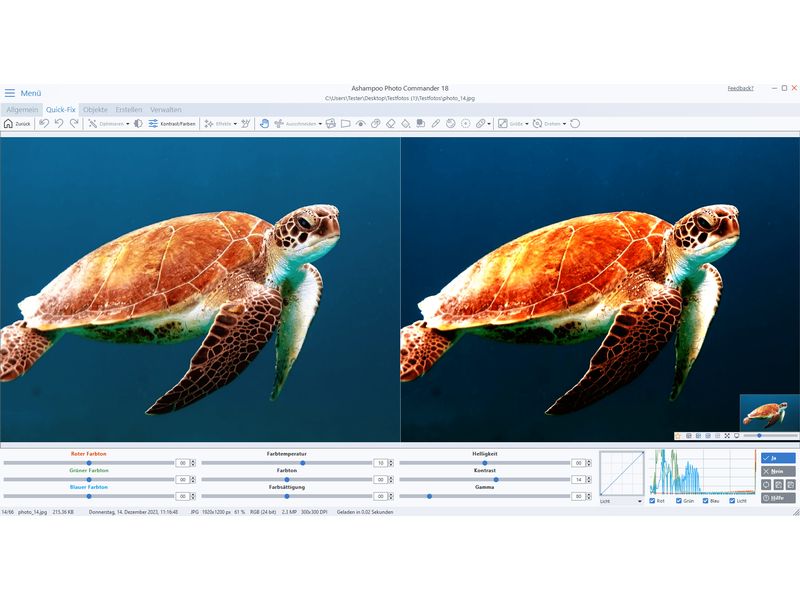Open the Hilfe button
800x600 pixels.
778,498
